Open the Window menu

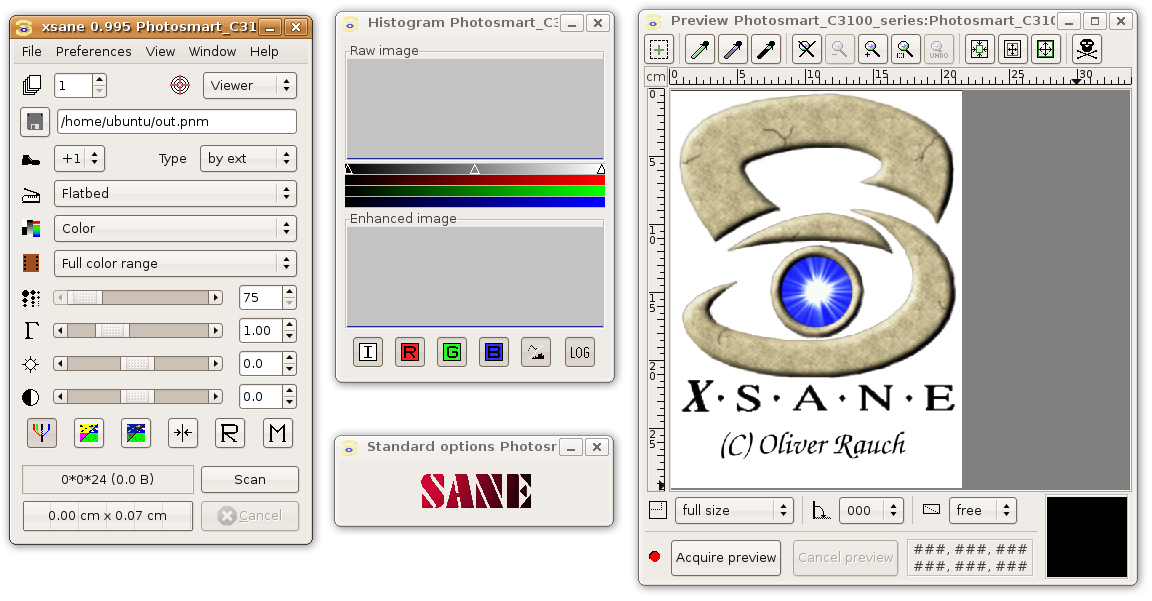click(x=212, y=51)
